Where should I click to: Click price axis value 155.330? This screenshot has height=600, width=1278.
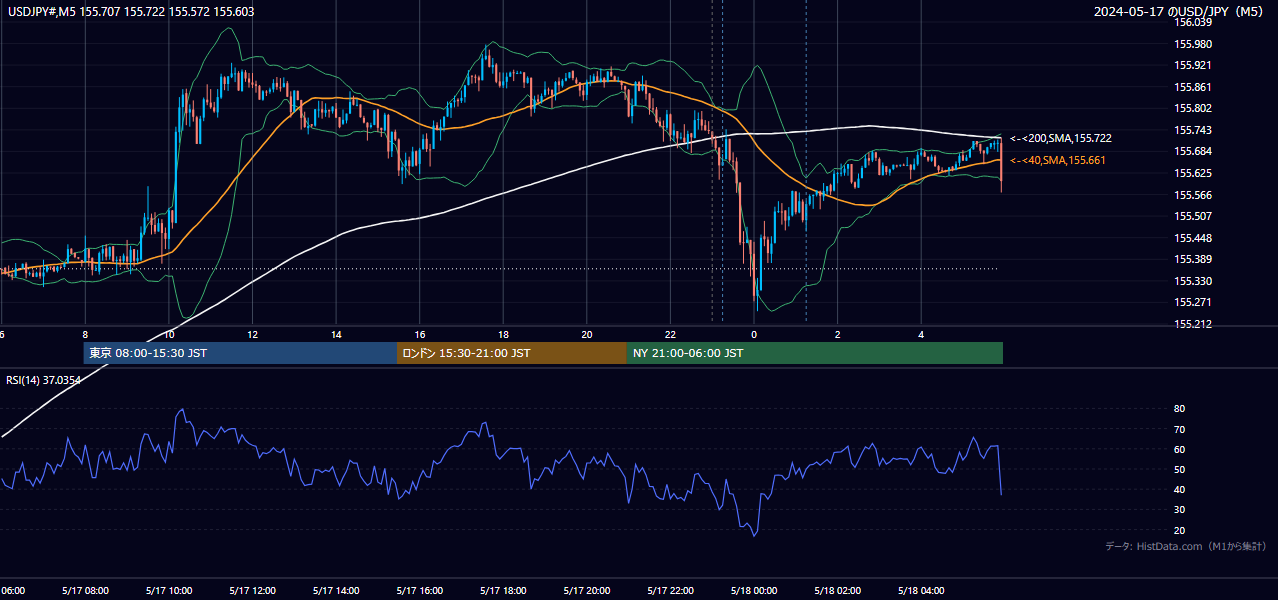click(1193, 281)
